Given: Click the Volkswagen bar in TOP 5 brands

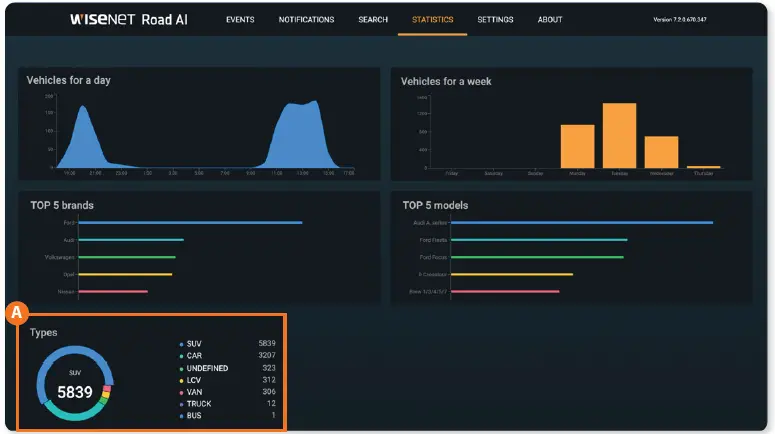Looking at the screenshot, I should click(127, 257).
